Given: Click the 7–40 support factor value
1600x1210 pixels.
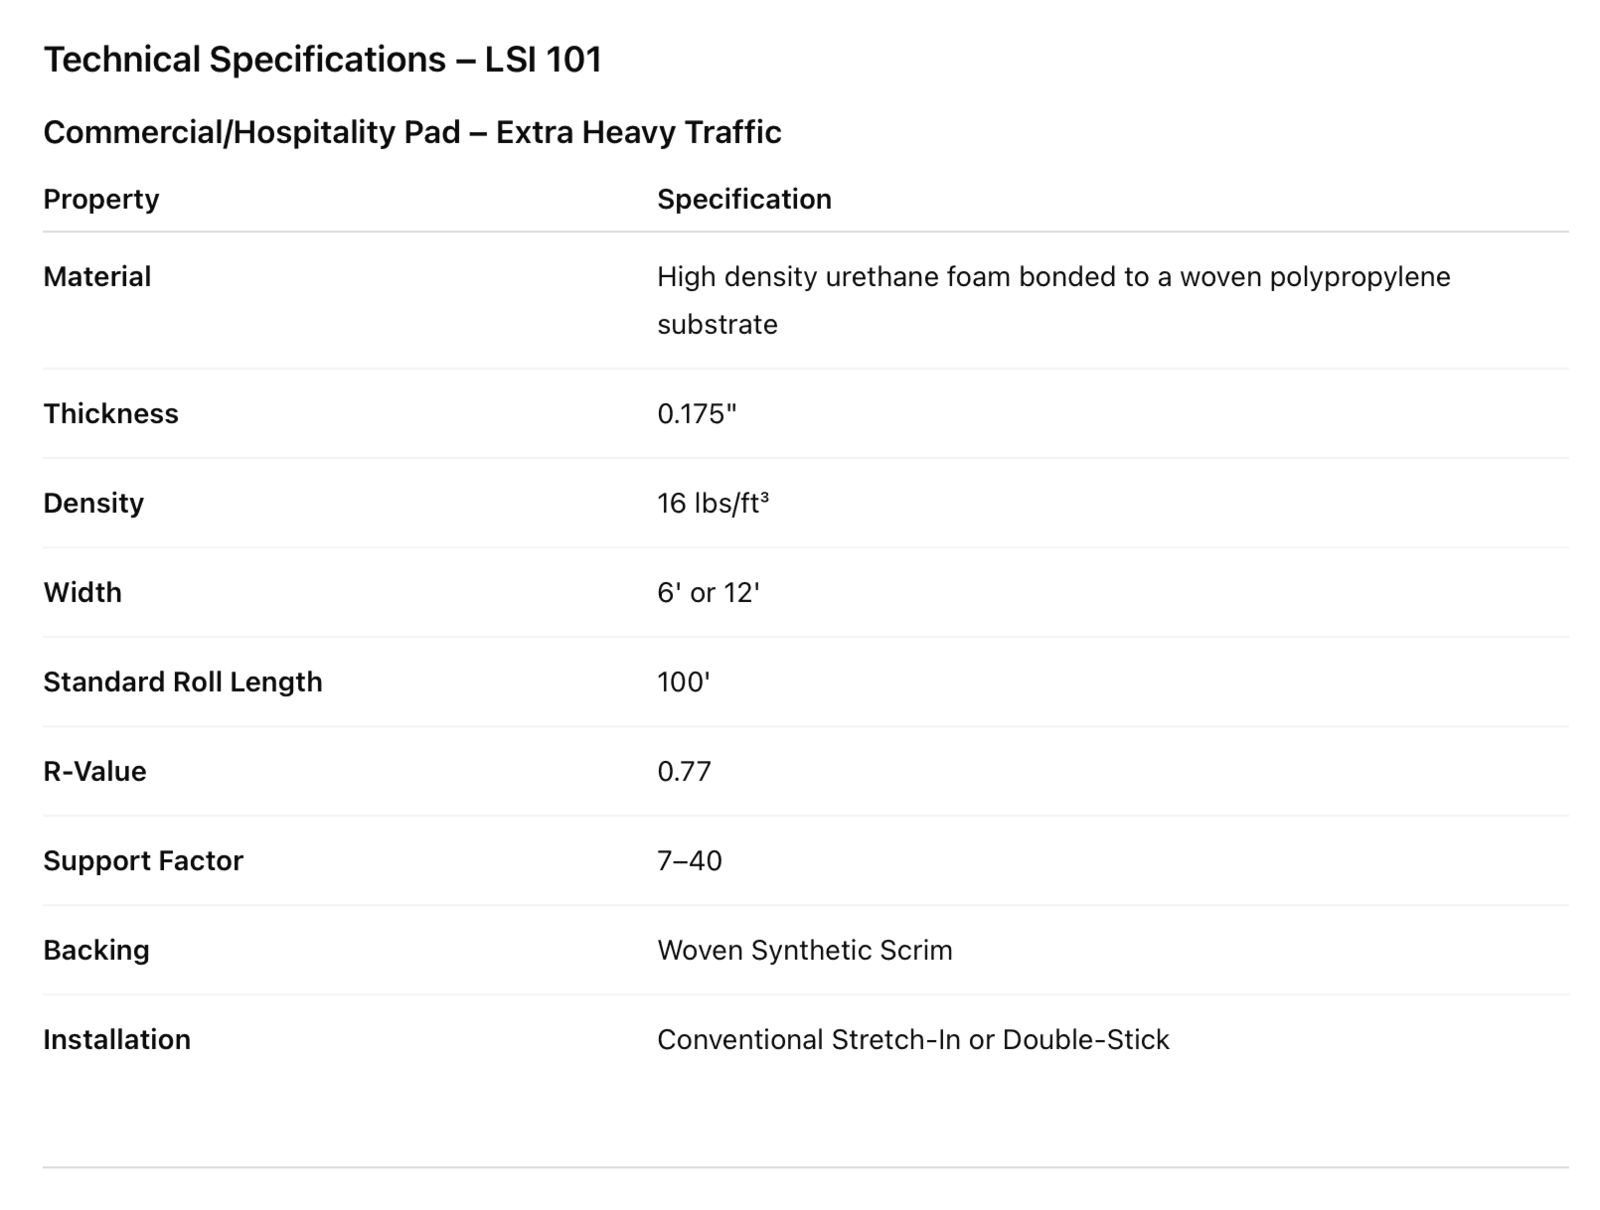Looking at the screenshot, I should click(x=689, y=861).
